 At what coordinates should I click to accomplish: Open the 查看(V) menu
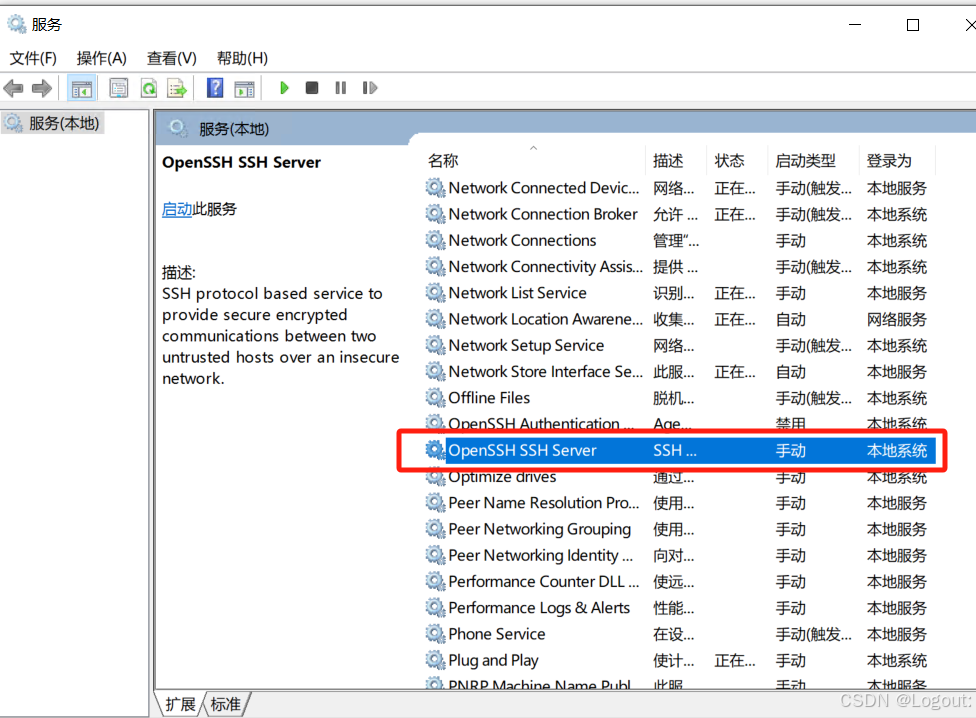pyautogui.click(x=172, y=58)
